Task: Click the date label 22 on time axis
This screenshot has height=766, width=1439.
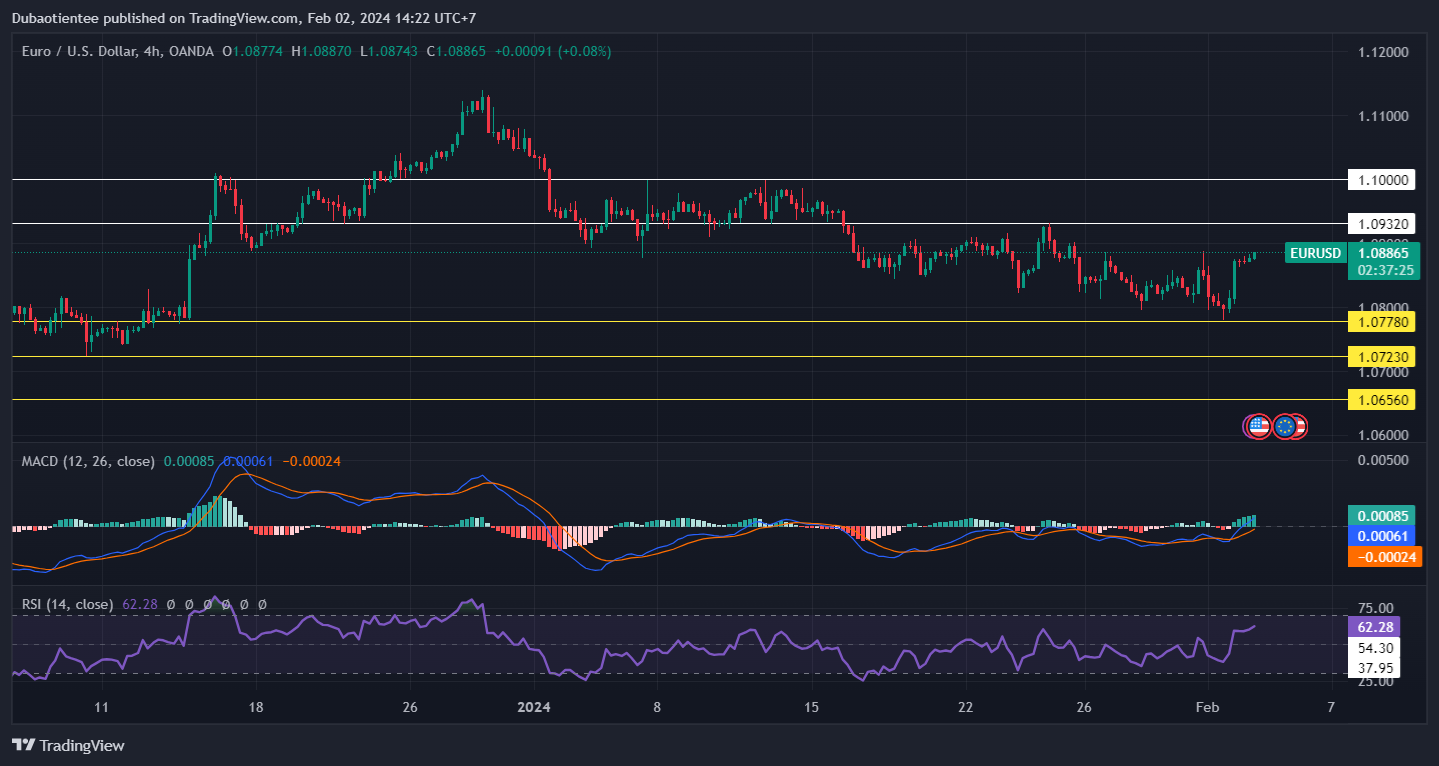Action: coord(965,707)
